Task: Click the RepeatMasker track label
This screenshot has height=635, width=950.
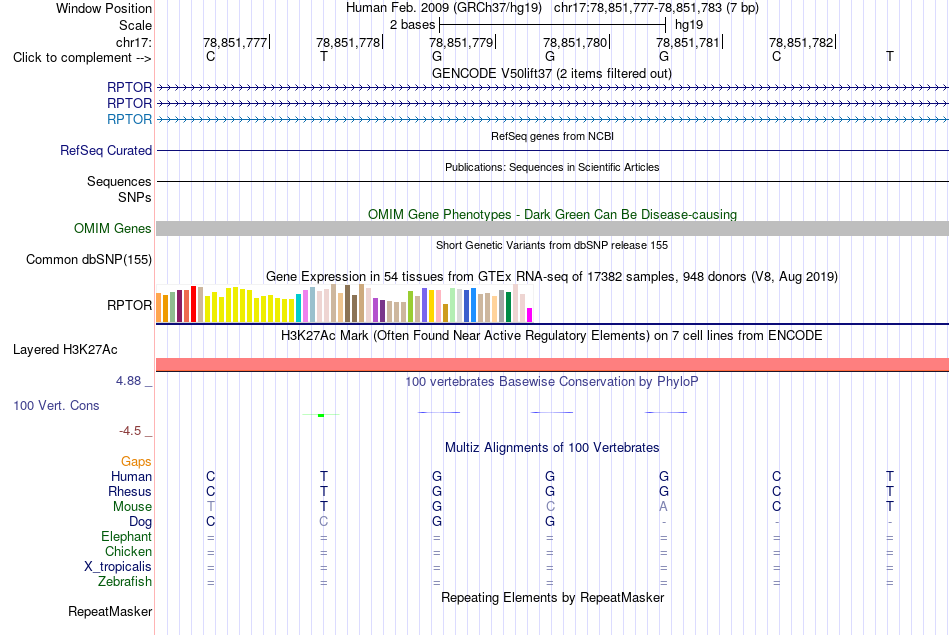Action: tap(110, 612)
